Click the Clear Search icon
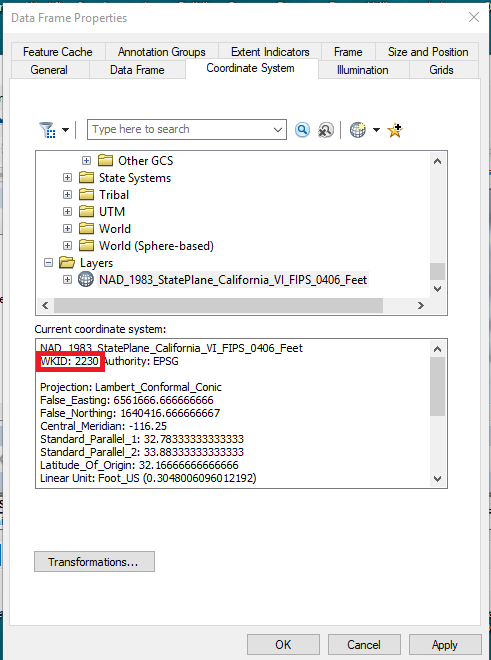The width and height of the screenshot is (491, 660). pos(325,130)
